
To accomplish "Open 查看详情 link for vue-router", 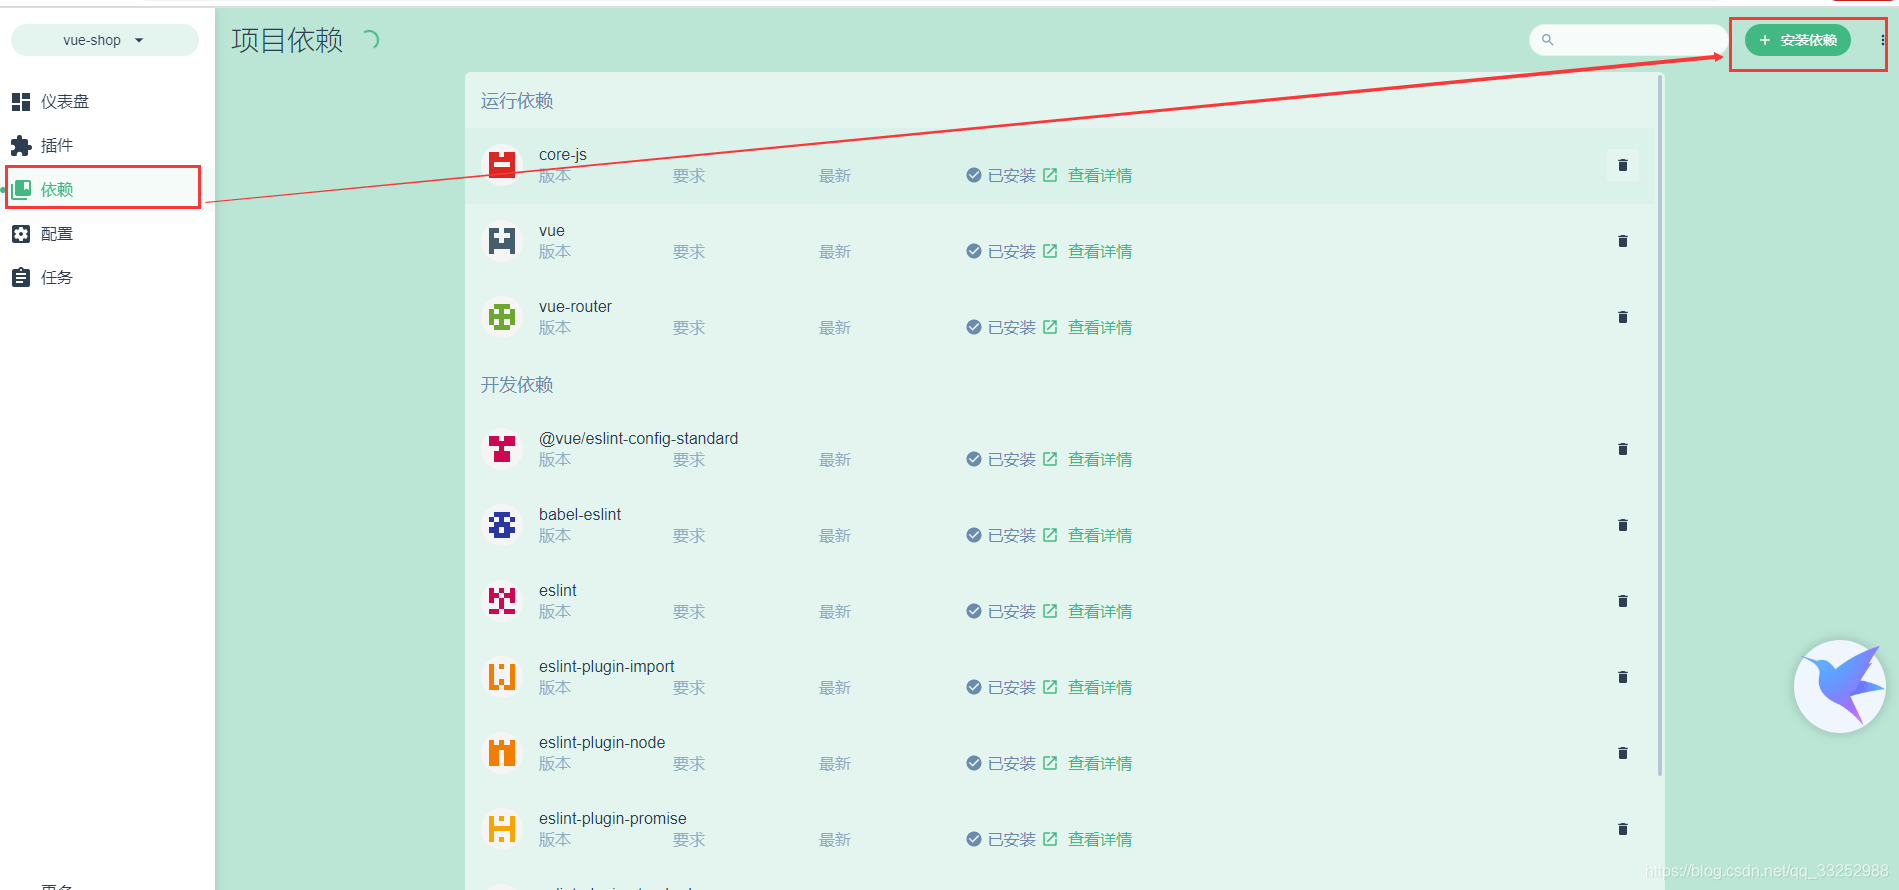I will pyautogui.click(x=1088, y=328).
